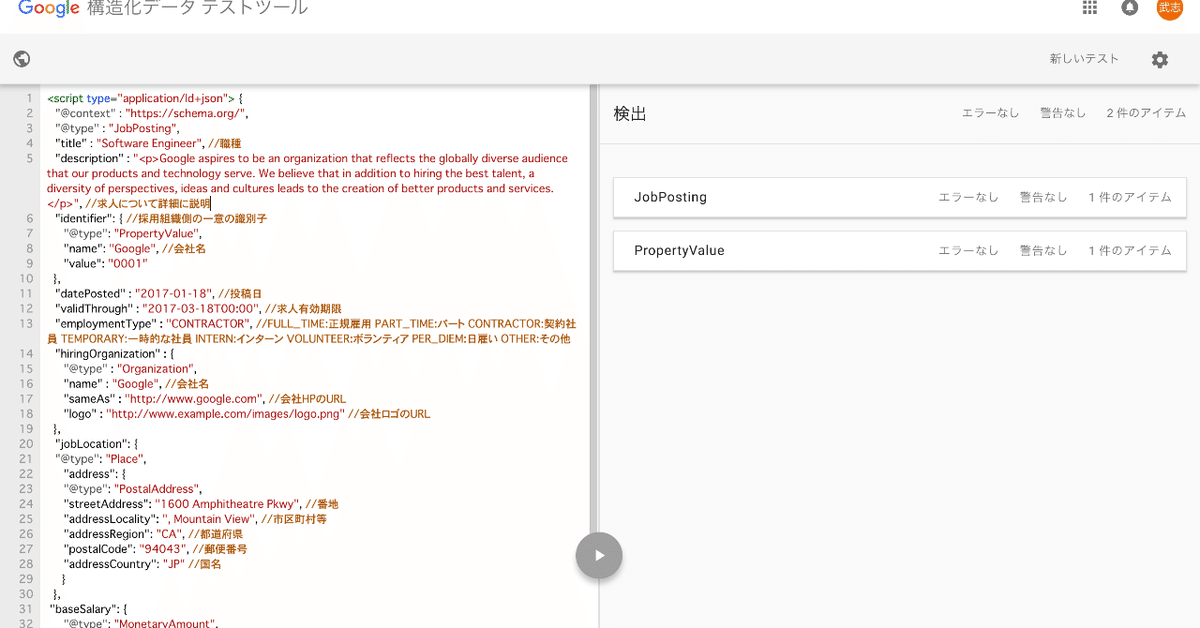The width and height of the screenshot is (1200, 628).
Task: Open the settings gear icon
Action: pyautogui.click(x=1159, y=59)
